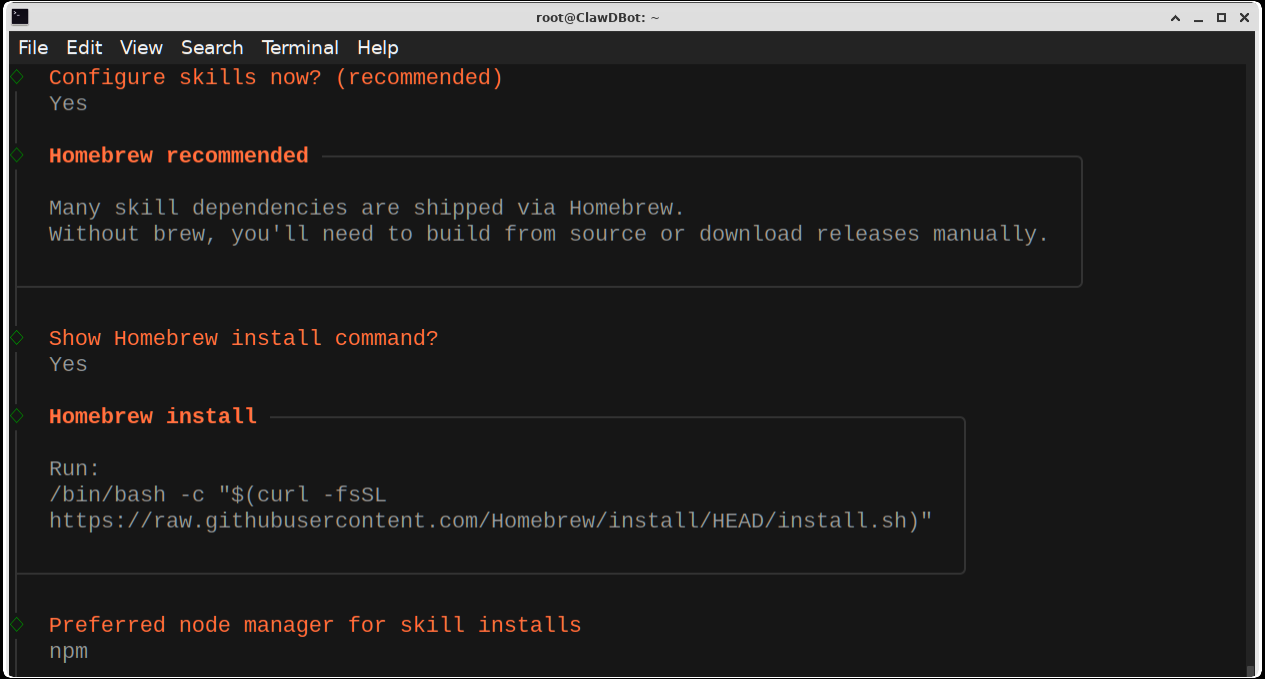
Task: Click the 'Yes' answer under Show Homebrew install
Action: point(68,364)
